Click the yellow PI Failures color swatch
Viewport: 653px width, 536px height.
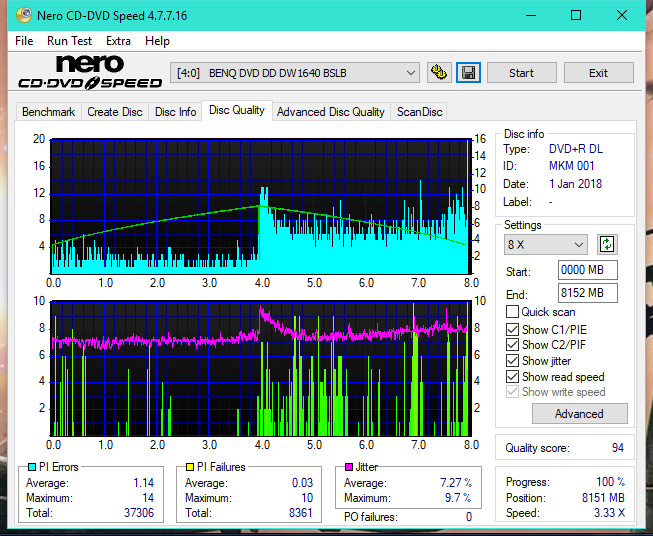189,467
